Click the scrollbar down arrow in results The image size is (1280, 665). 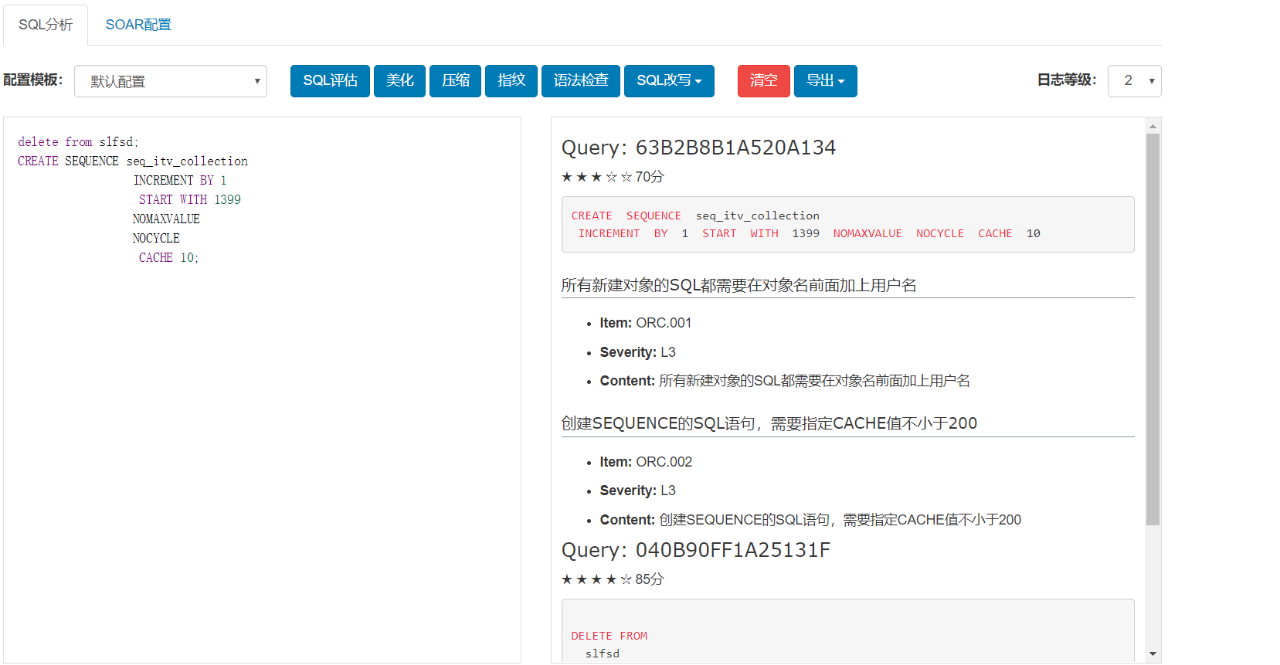pos(1153,654)
